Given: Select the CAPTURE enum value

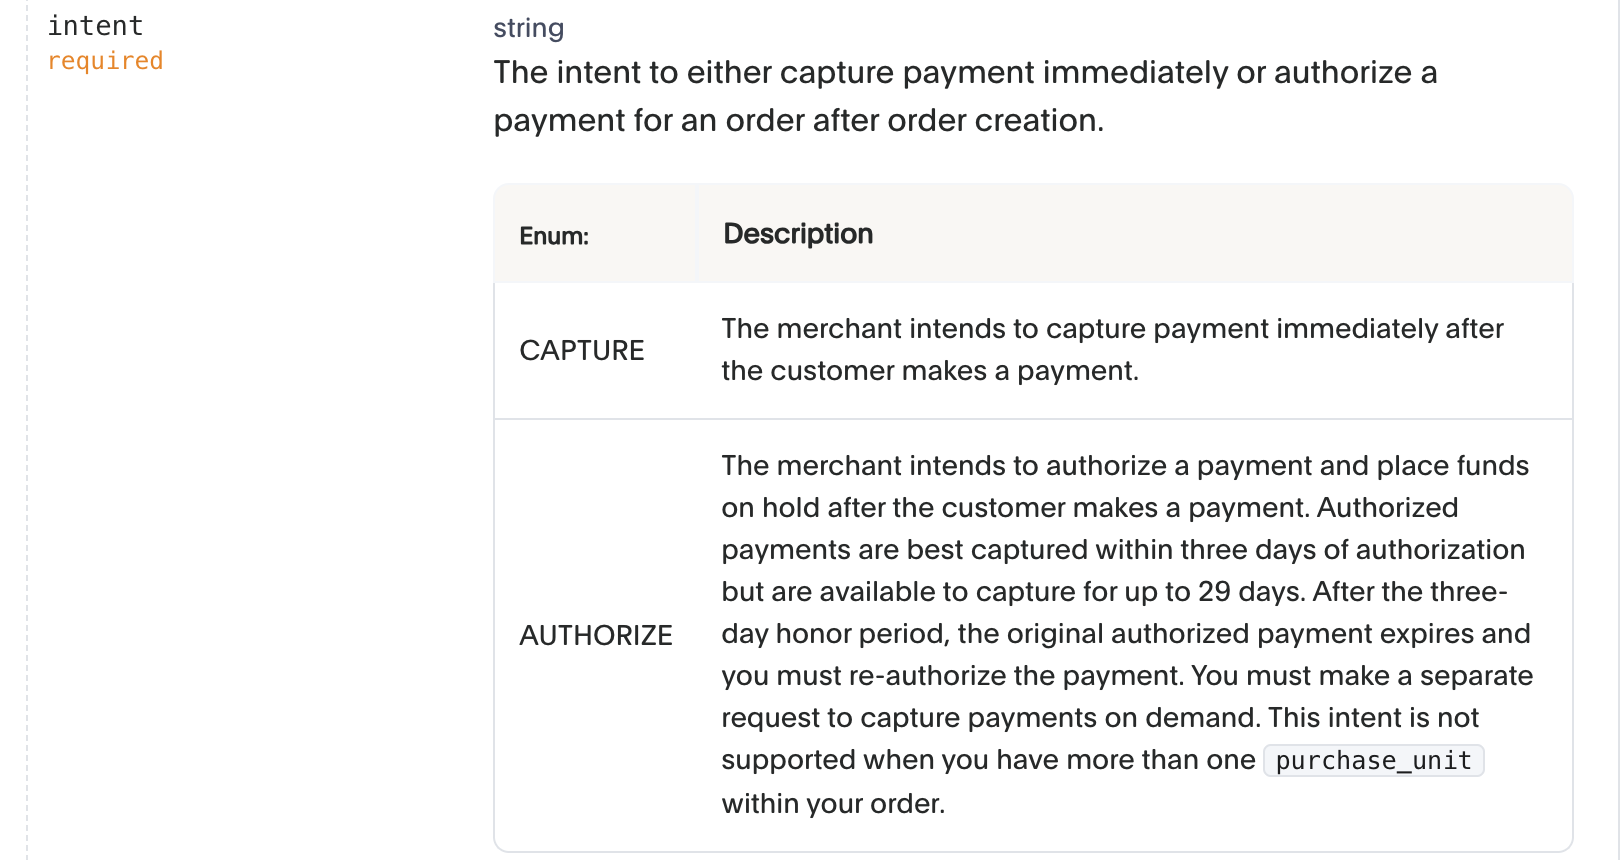Looking at the screenshot, I should 582,351.
